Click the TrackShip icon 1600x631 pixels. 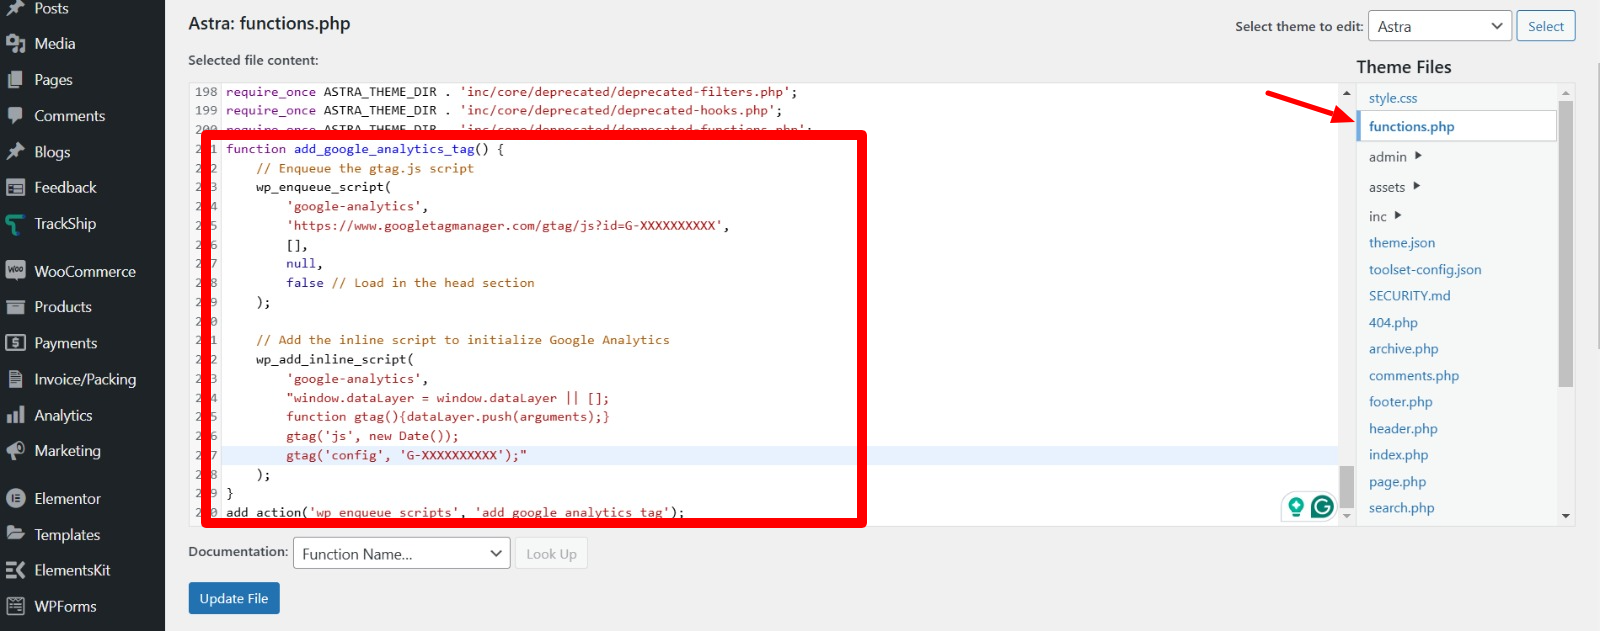pyautogui.click(x=15, y=224)
